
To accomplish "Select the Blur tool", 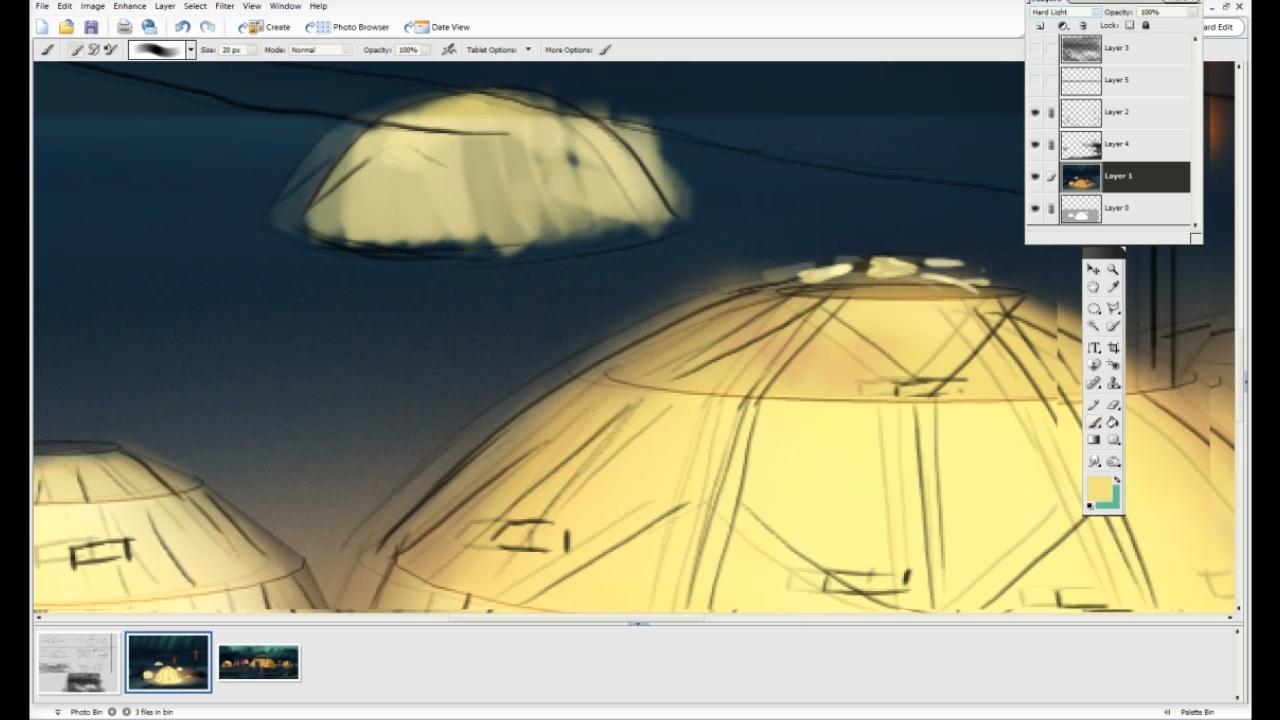I will pyautogui.click(x=1093, y=461).
